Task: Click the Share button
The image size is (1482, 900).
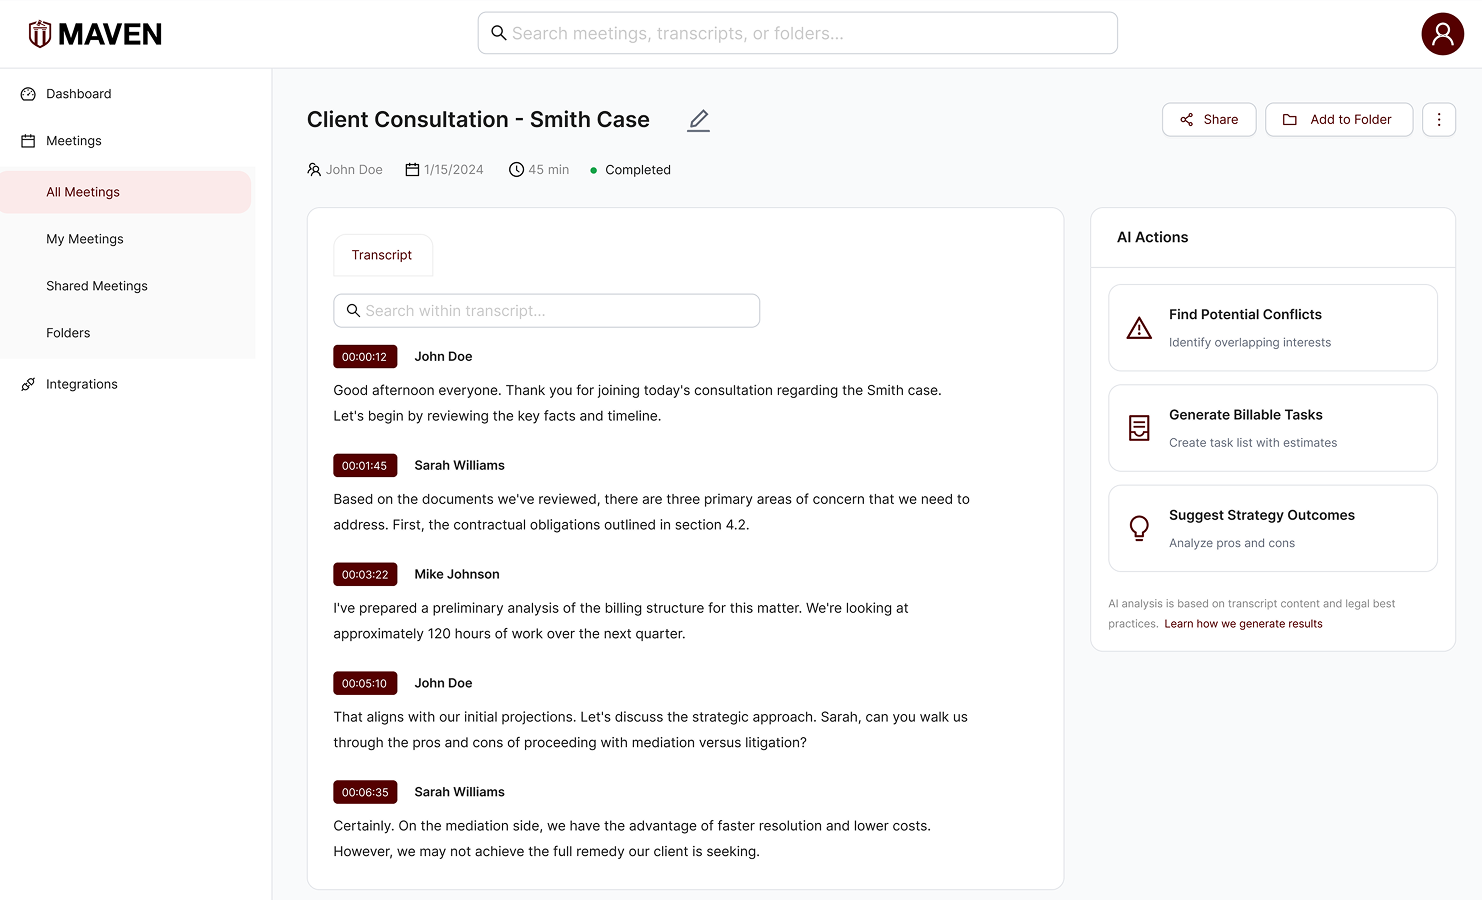Action: pyautogui.click(x=1209, y=119)
